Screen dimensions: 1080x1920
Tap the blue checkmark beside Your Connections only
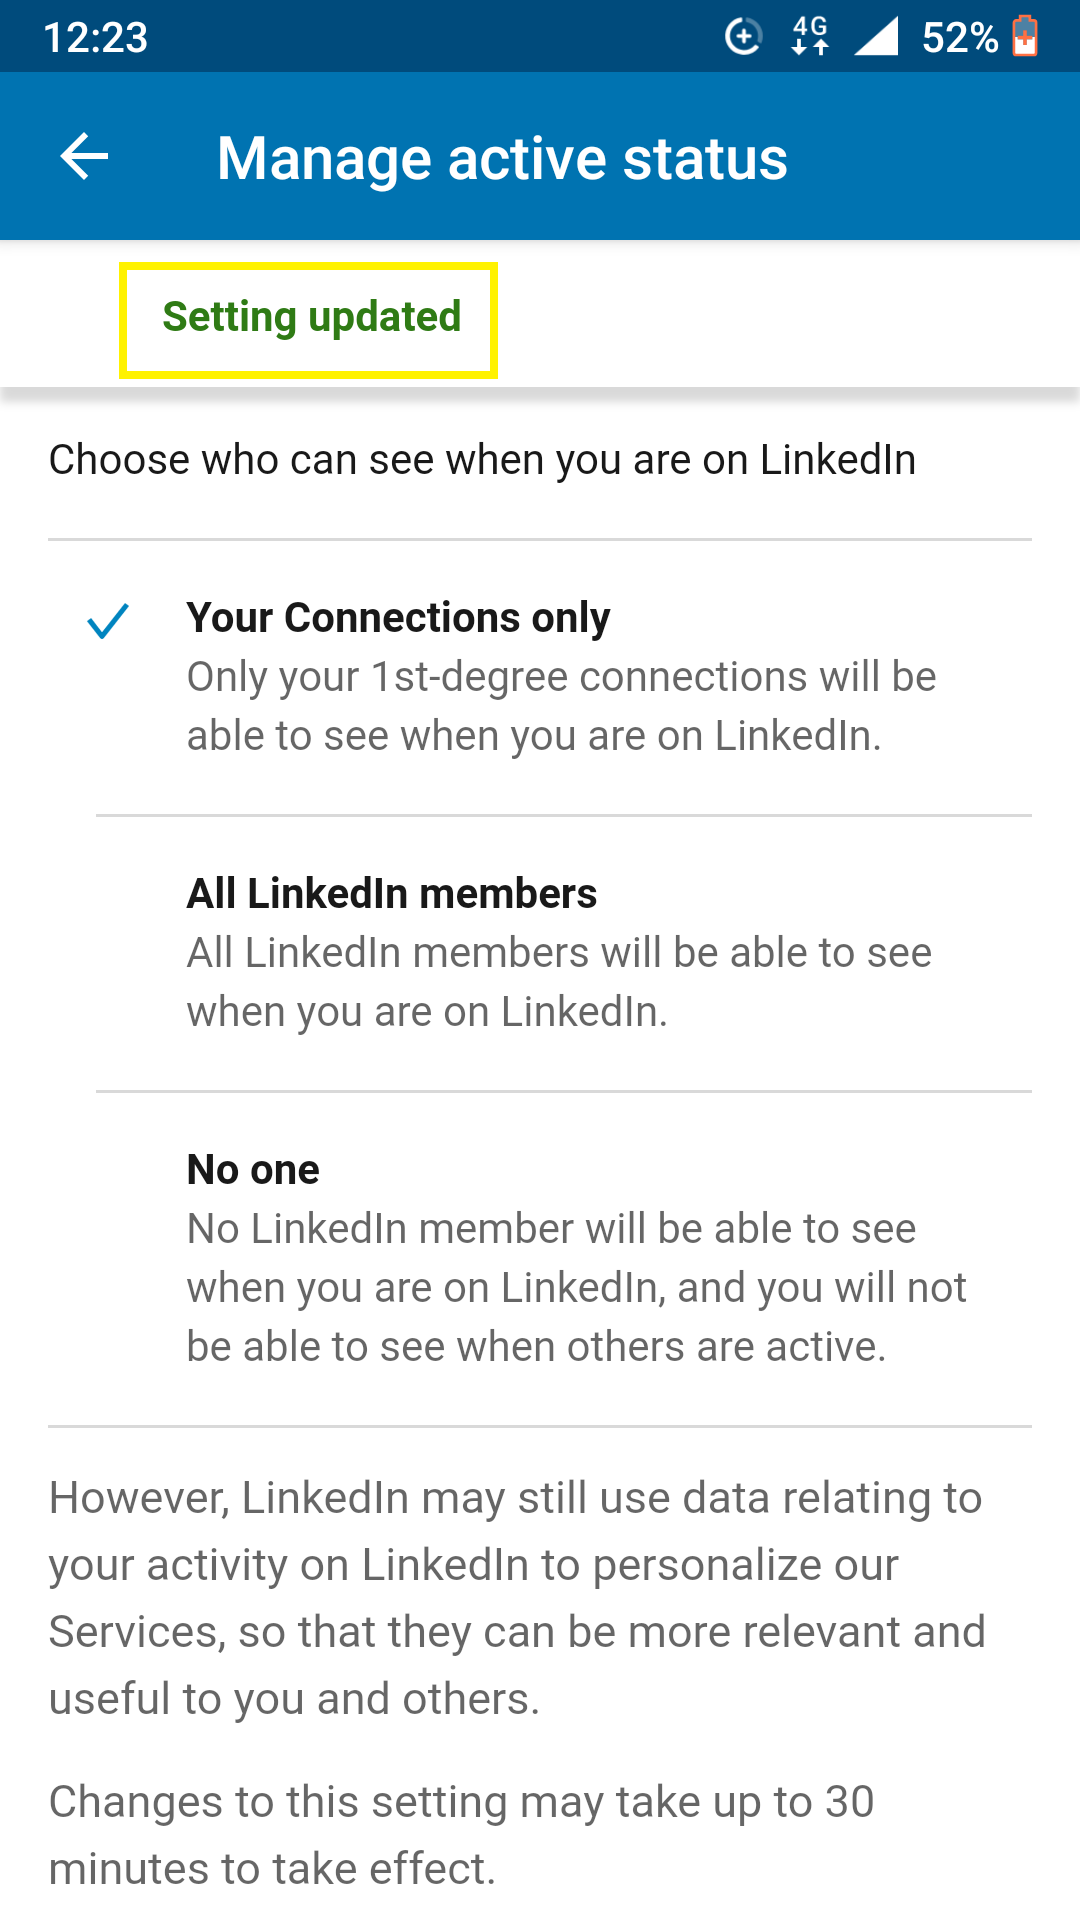[x=106, y=620]
